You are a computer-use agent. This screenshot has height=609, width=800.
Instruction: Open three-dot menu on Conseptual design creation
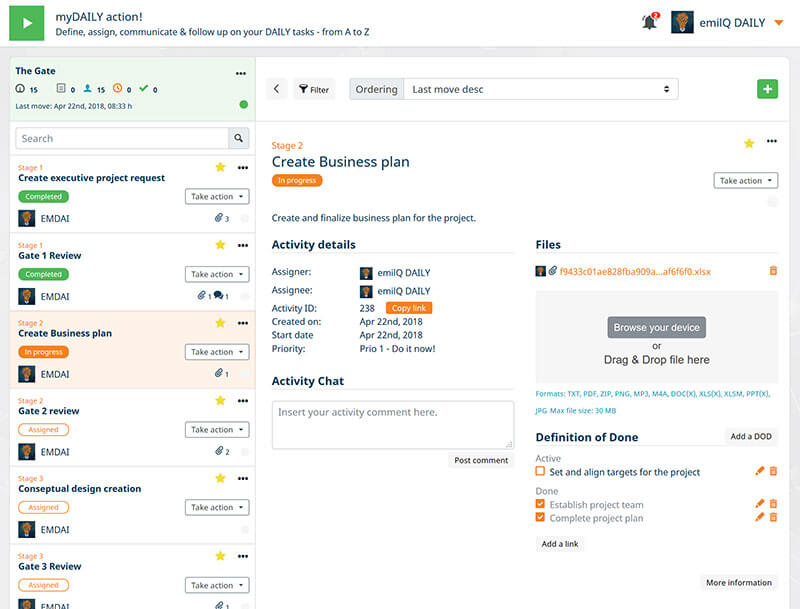243,478
